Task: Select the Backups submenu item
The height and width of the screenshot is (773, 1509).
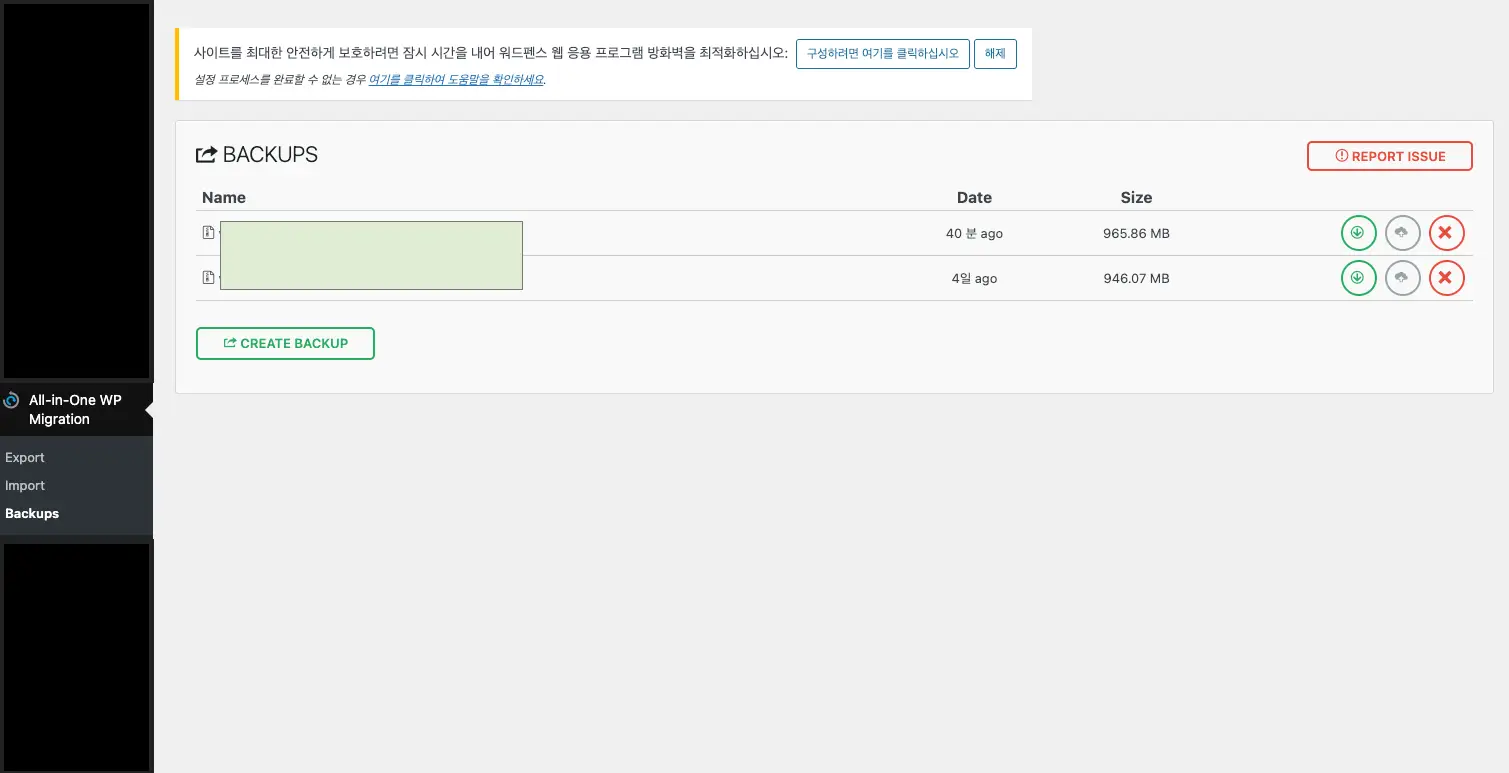Action: [32, 513]
